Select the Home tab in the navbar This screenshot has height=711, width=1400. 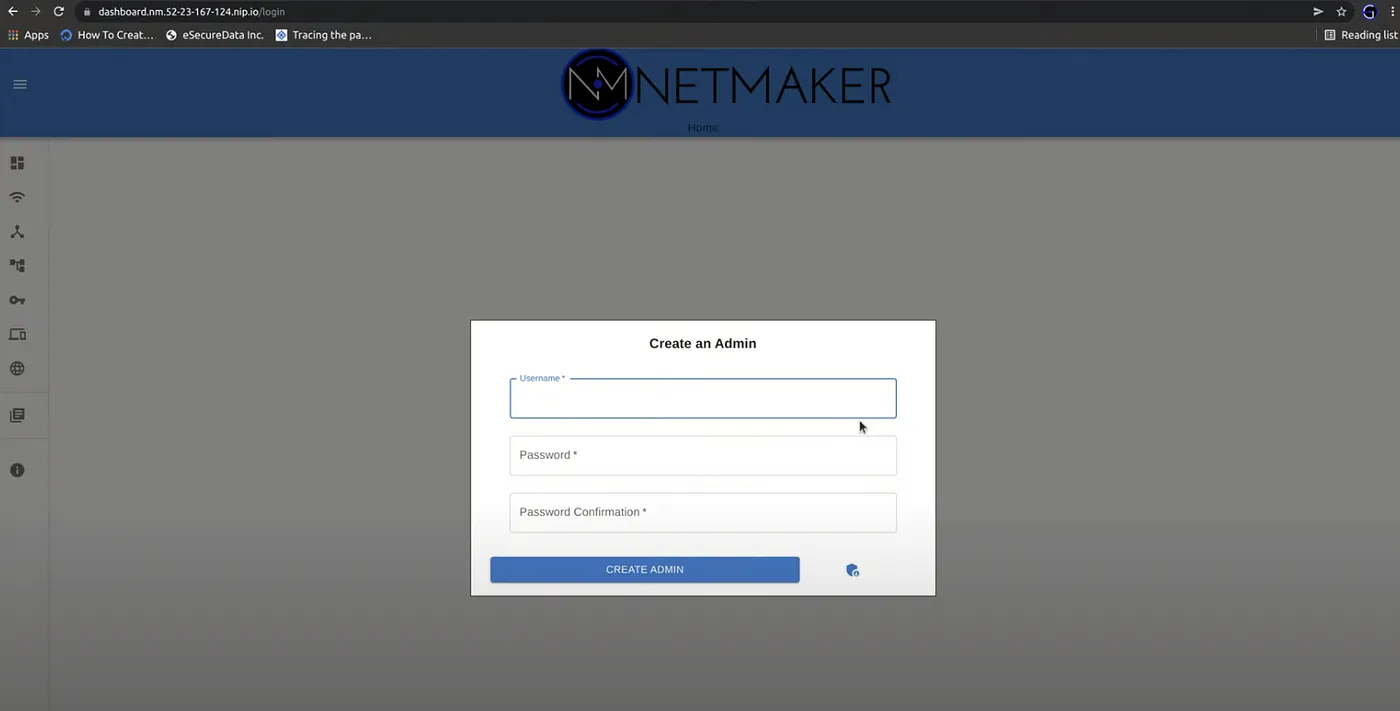(702, 127)
